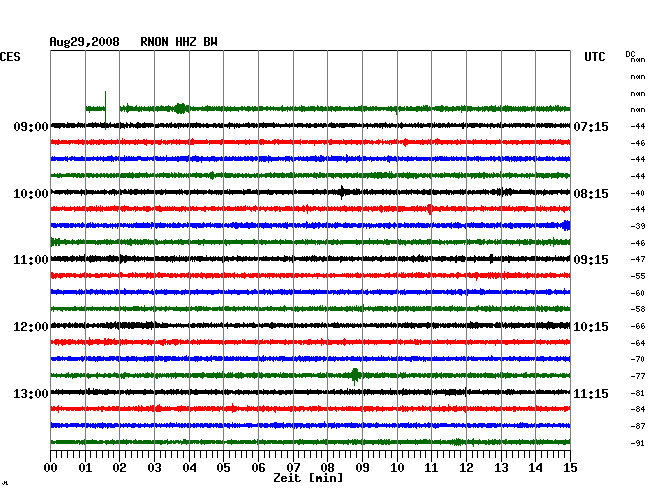
Task: Click the DC value -91
Action: pyautogui.click(x=638, y=443)
